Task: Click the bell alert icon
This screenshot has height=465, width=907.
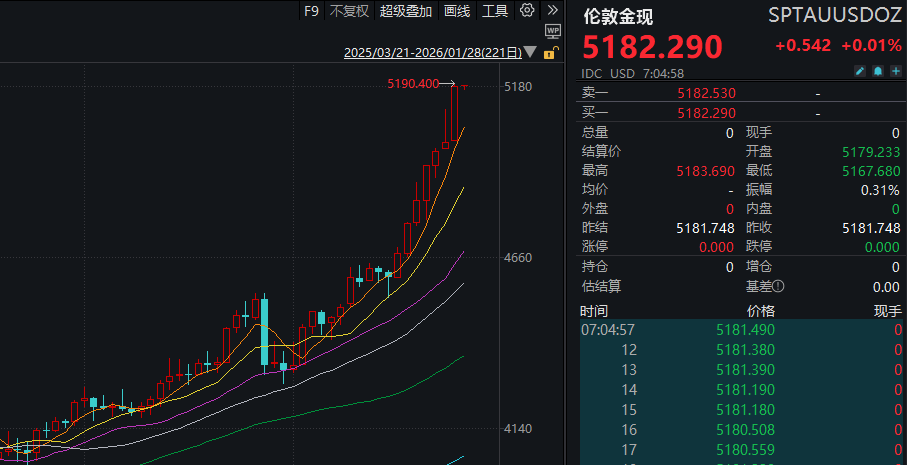Action: (x=877, y=72)
